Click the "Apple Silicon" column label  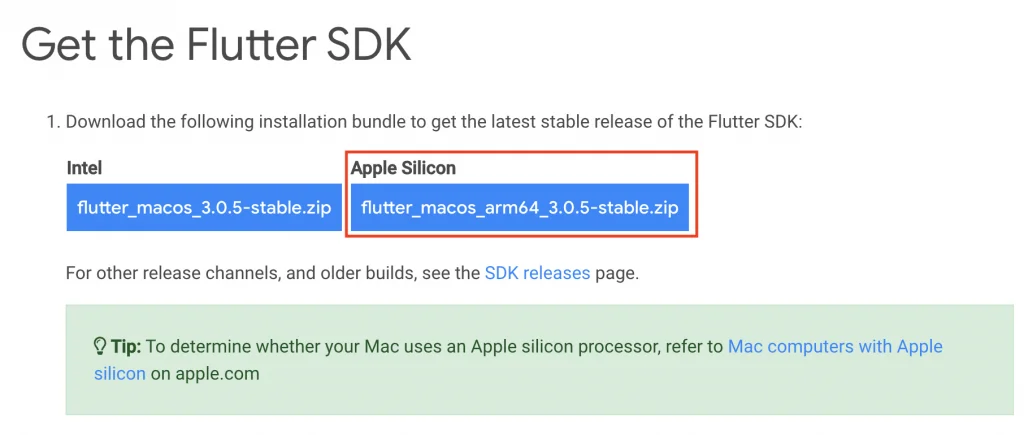point(403,168)
